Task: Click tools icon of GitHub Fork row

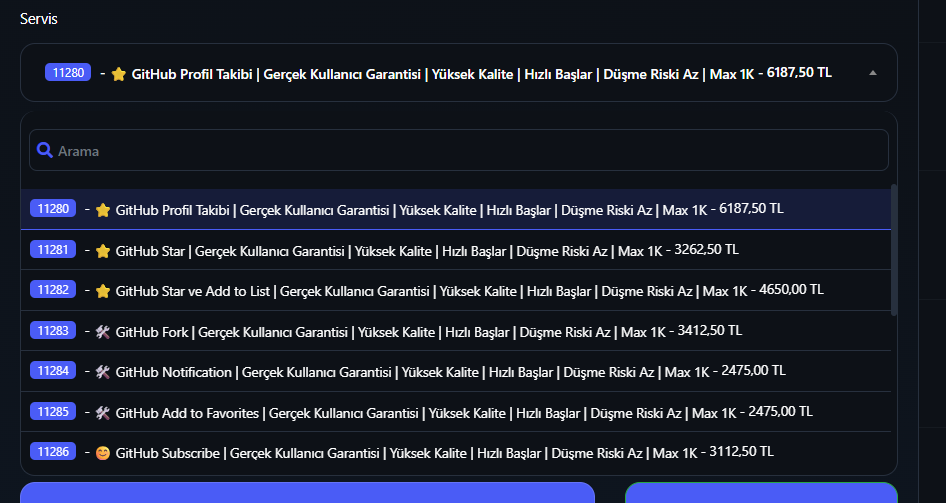Action: point(103,331)
